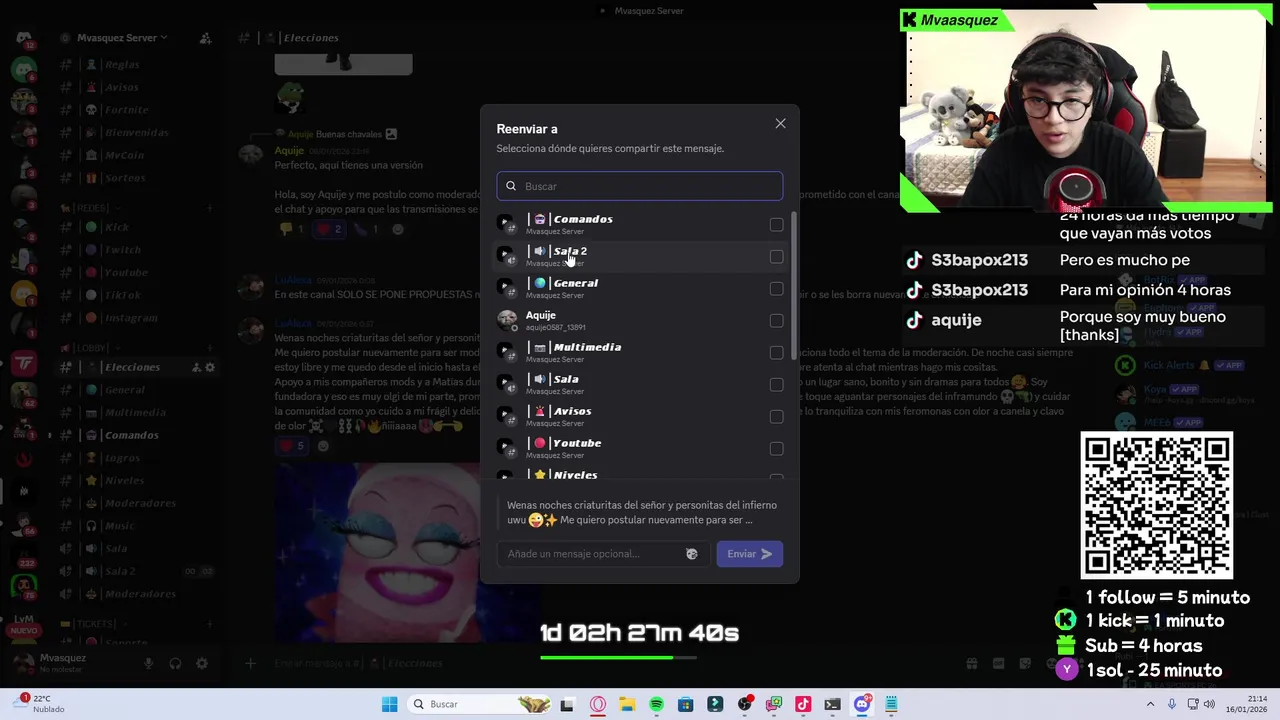Click the plus attachment icon in message bar
This screenshot has height=720, width=1280.
click(251, 663)
